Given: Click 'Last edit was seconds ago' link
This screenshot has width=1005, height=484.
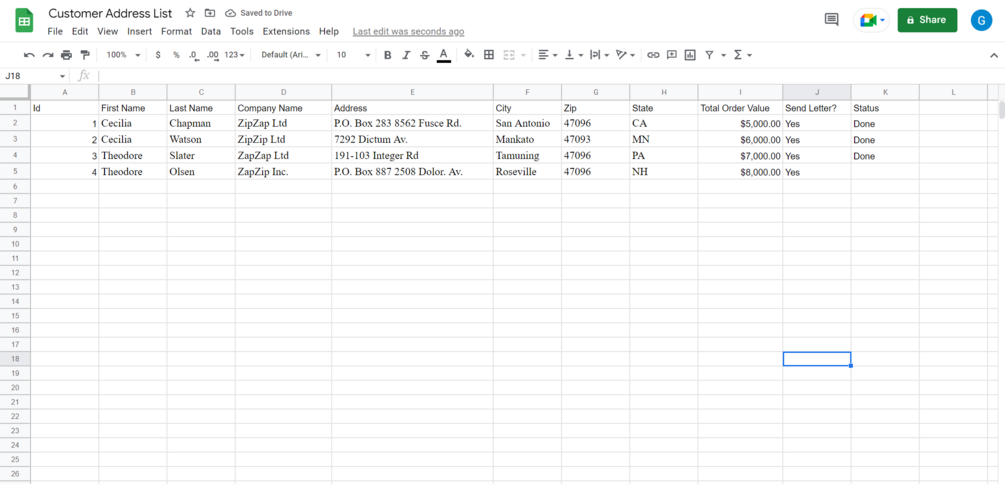Looking at the screenshot, I should pos(408,31).
